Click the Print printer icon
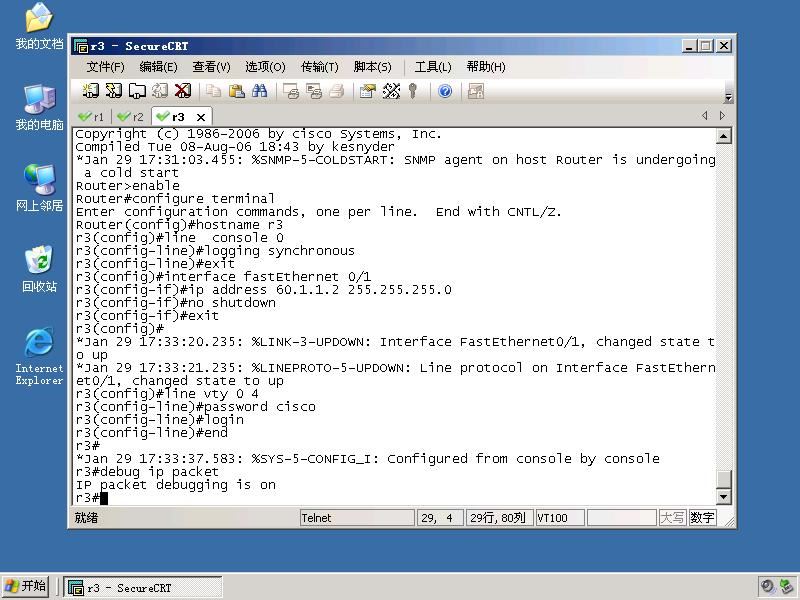The image size is (800, 600). [337, 91]
